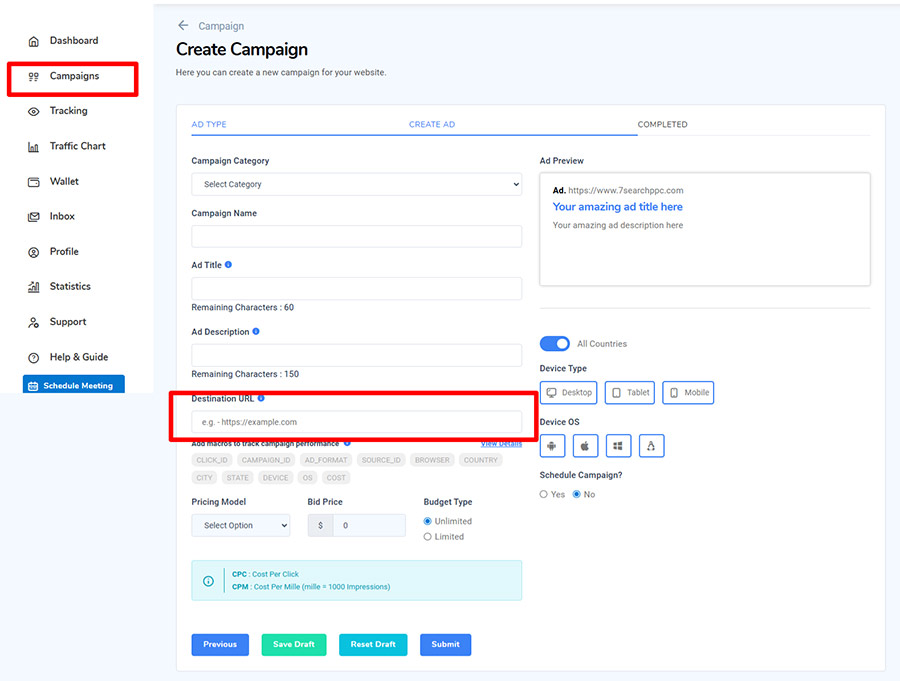Screen dimensions: 900x681
Task: Select the Linux device OS icon
Action: point(651,446)
